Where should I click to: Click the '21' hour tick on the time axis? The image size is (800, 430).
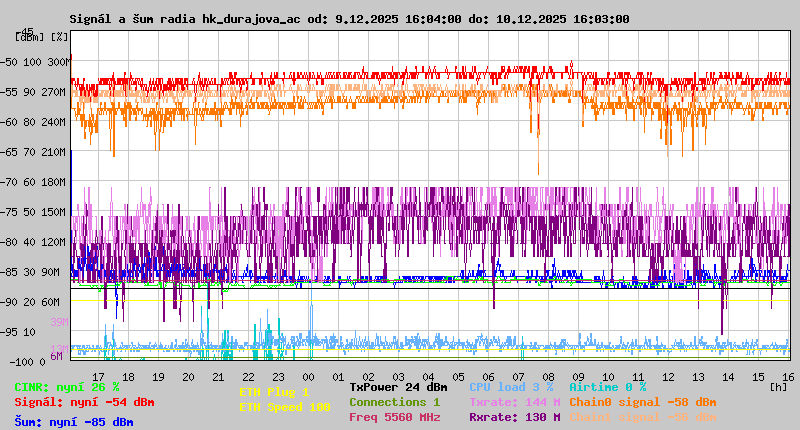pyautogui.click(x=218, y=377)
